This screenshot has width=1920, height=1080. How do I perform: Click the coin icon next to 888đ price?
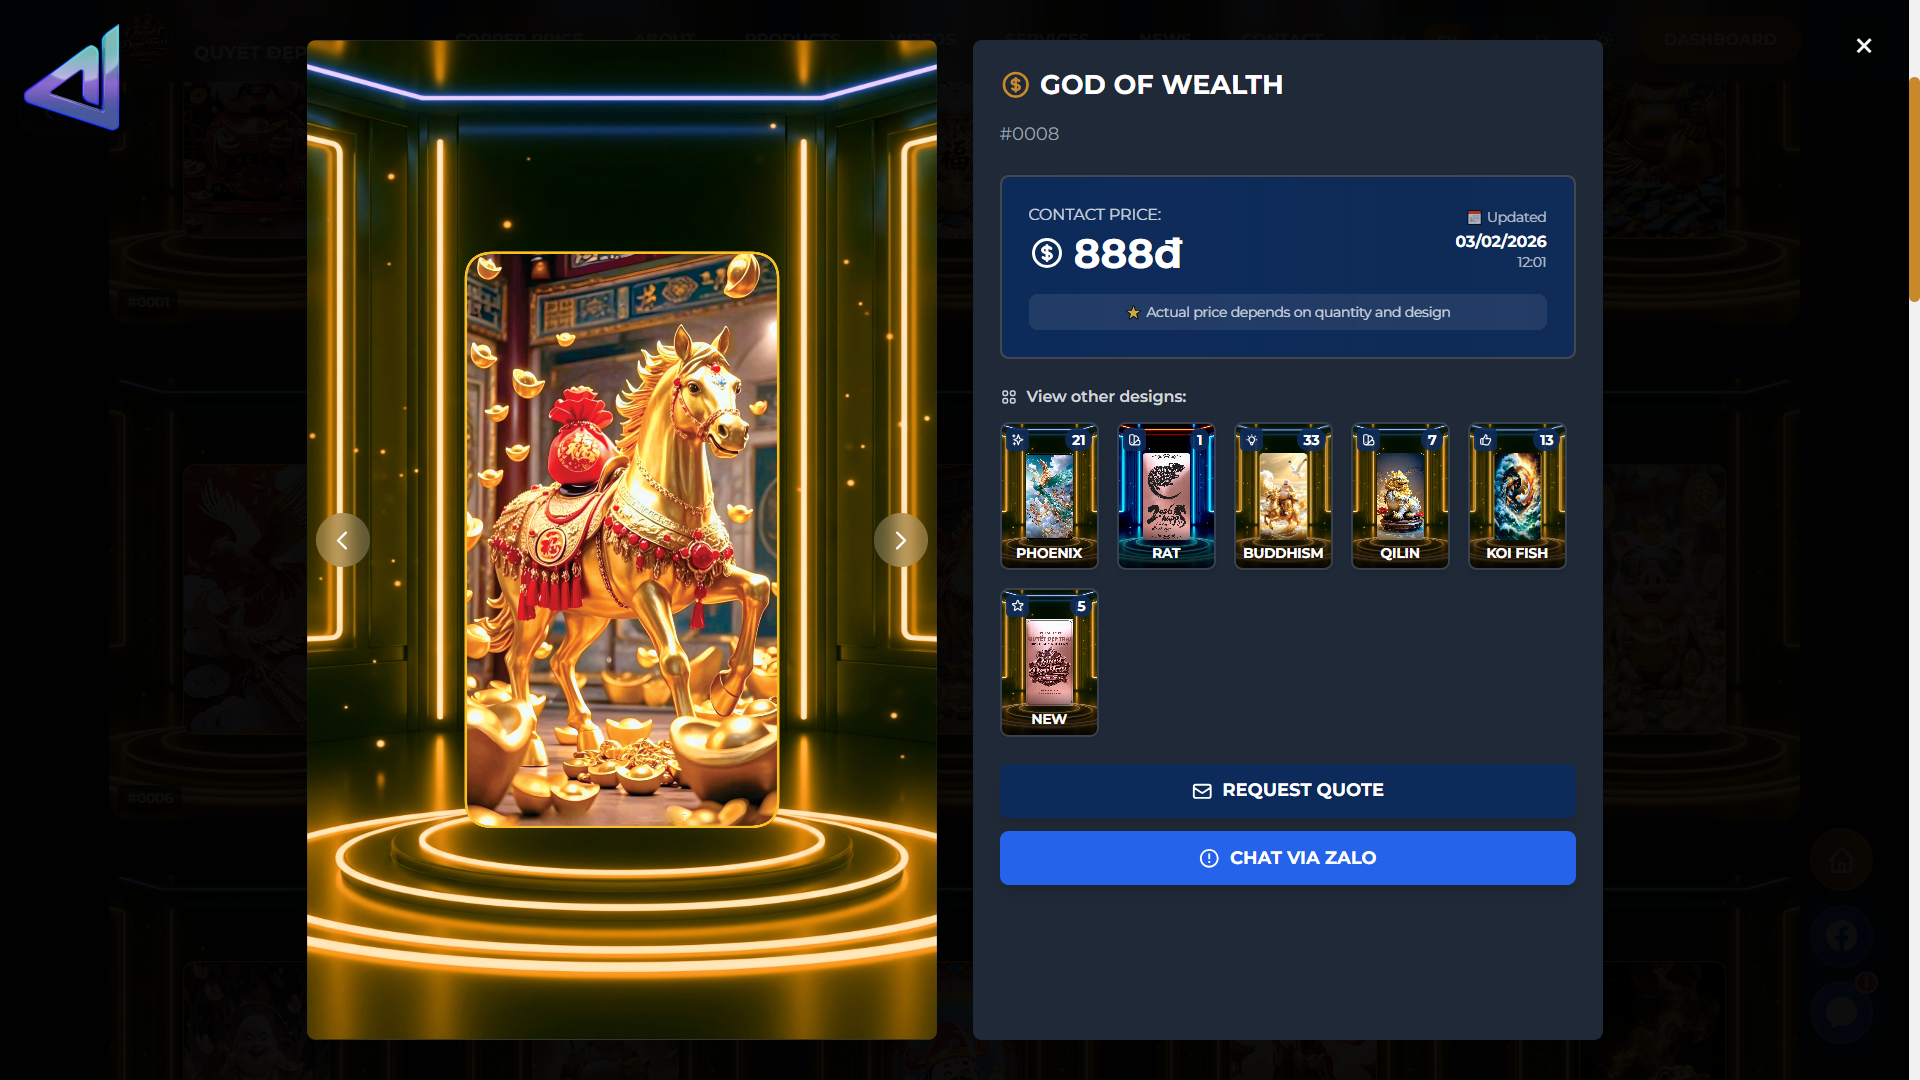pyautogui.click(x=1047, y=253)
